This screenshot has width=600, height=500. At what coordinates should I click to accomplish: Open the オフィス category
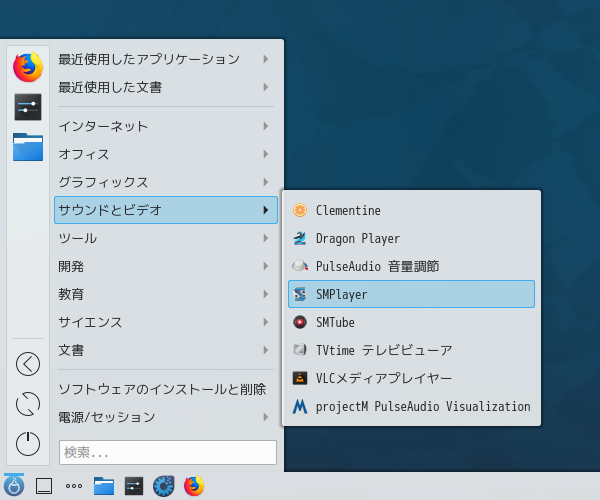click(x=166, y=154)
